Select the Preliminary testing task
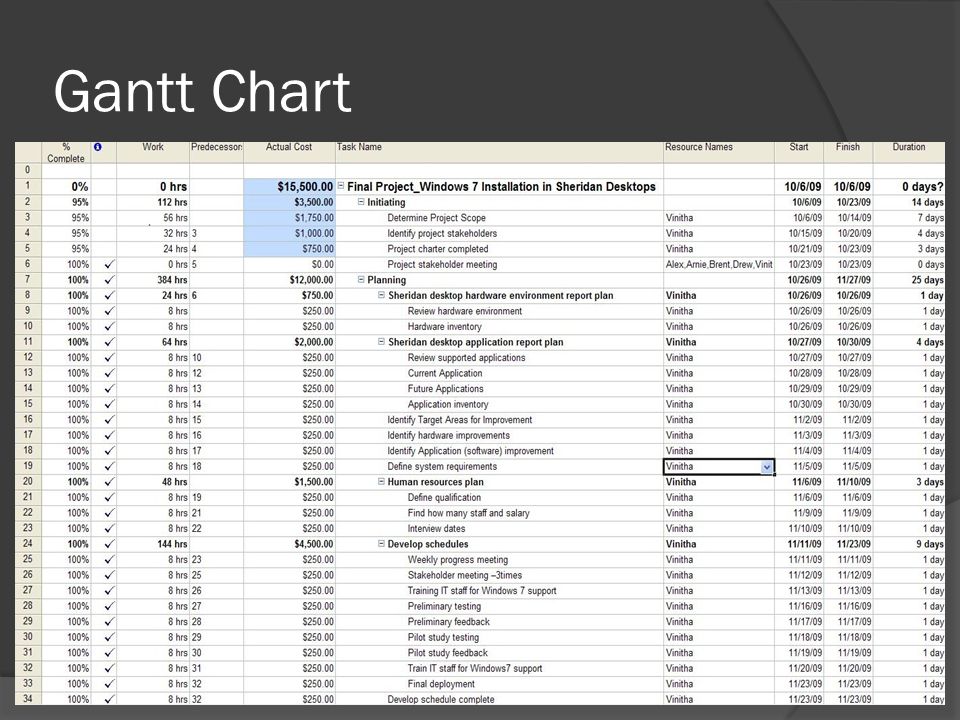Image resolution: width=960 pixels, height=720 pixels. [444, 606]
